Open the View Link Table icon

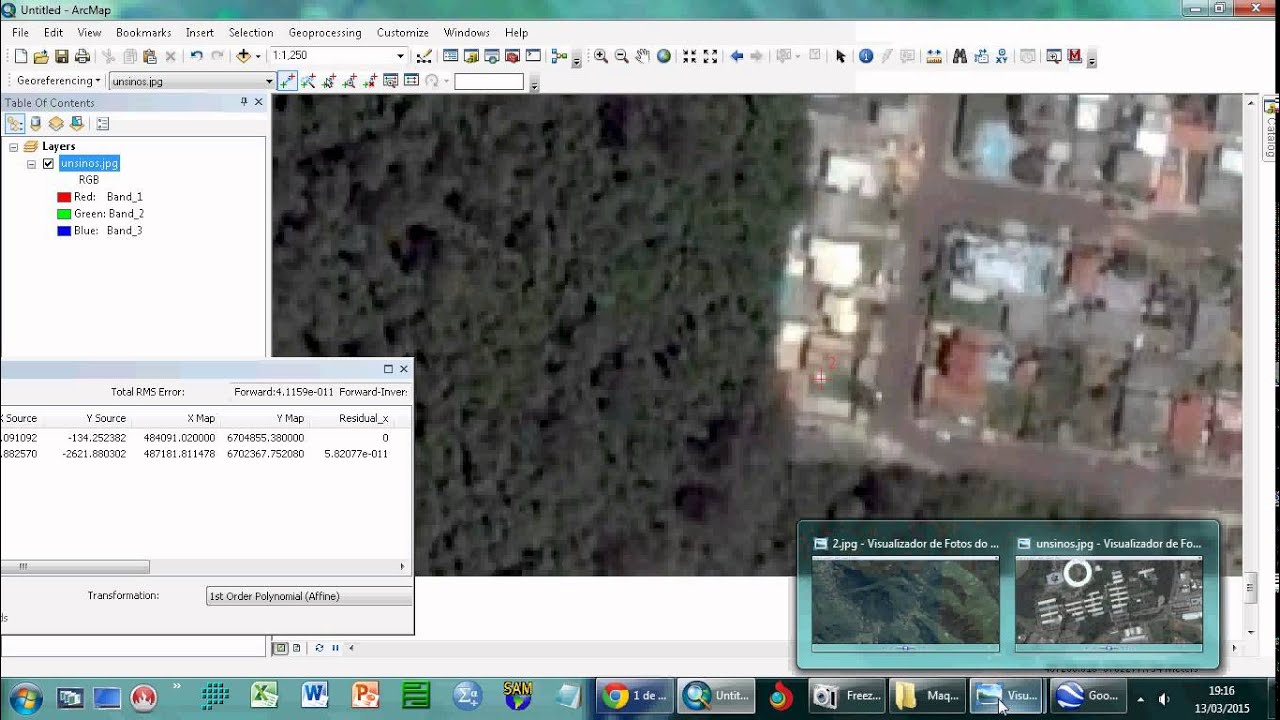click(x=411, y=81)
